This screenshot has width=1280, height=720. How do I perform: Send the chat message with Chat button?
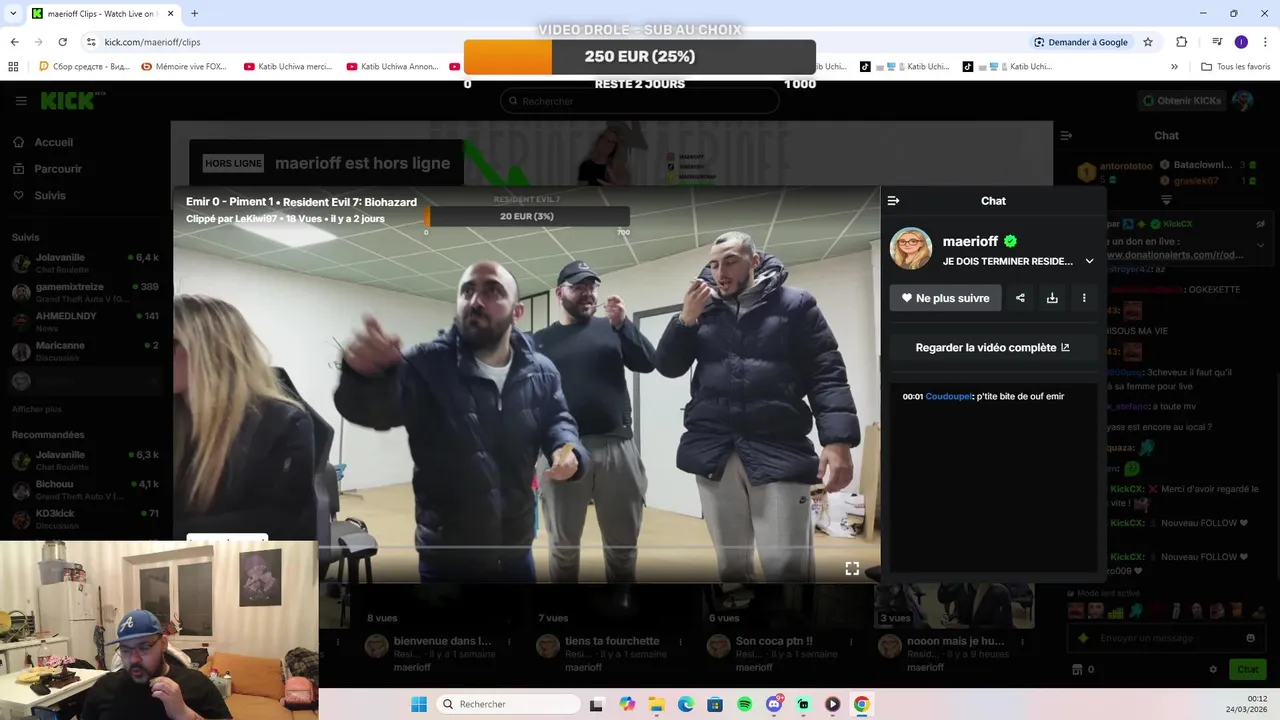pos(1248,669)
